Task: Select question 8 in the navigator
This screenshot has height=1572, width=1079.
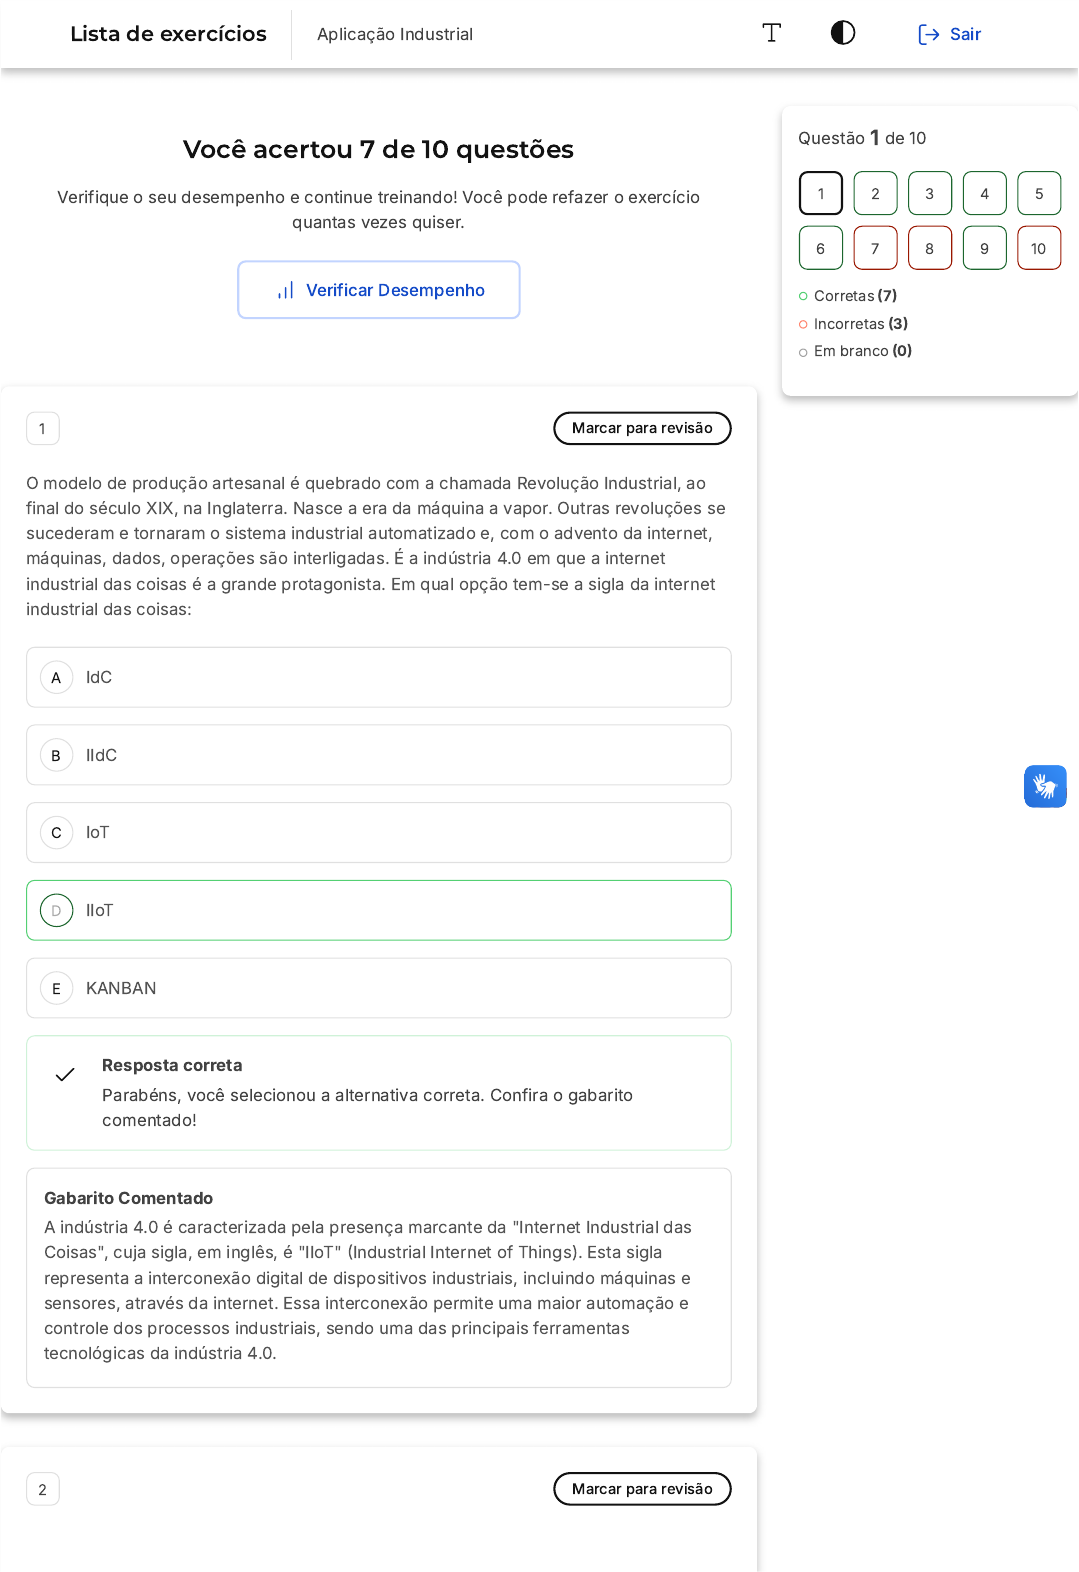Action: [x=929, y=248]
